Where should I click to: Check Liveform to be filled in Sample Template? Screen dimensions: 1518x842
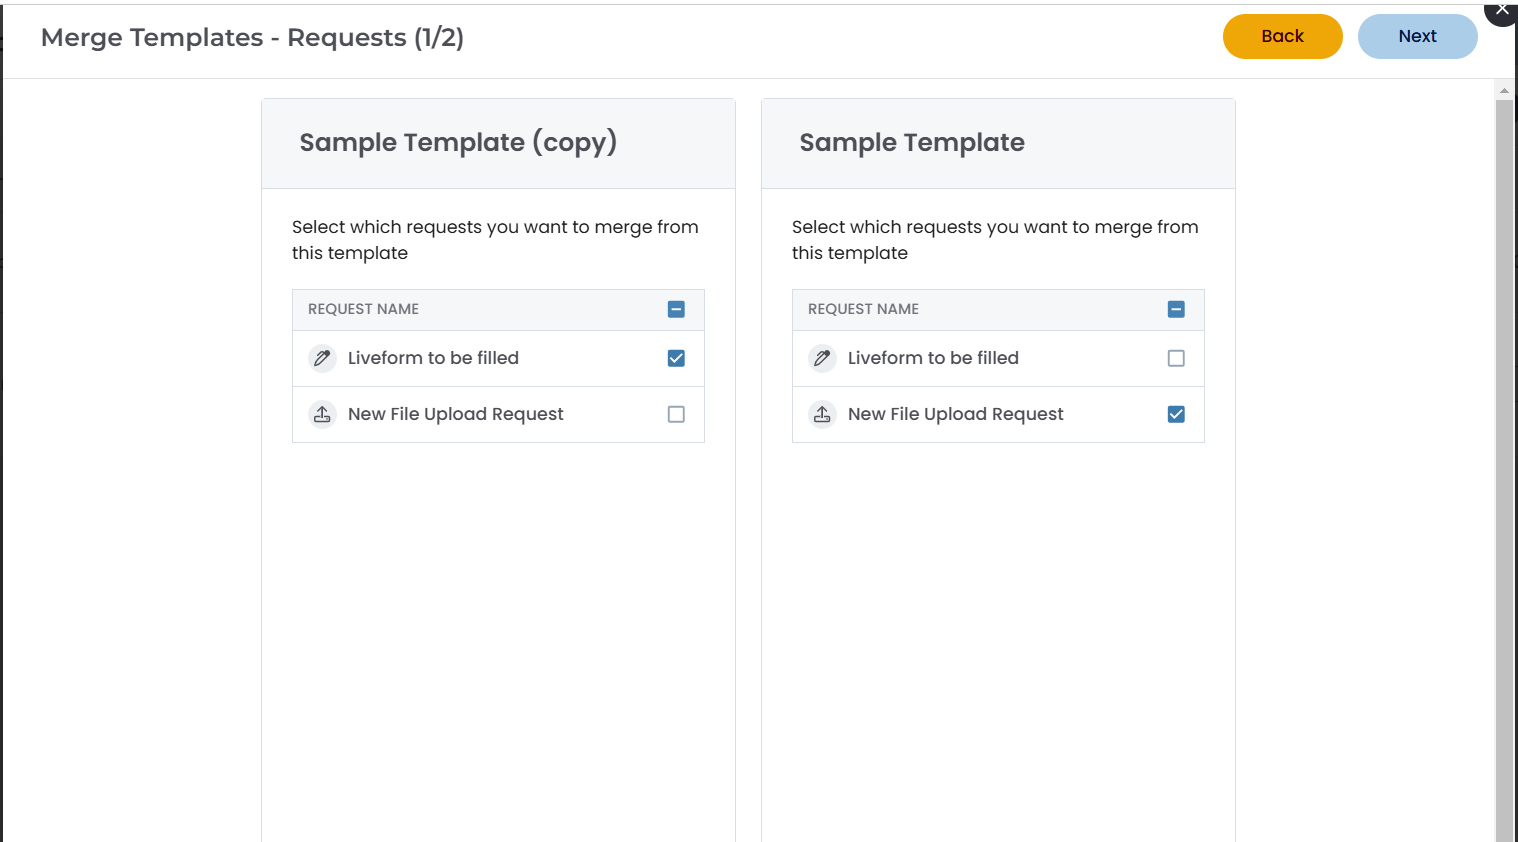click(x=1176, y=358)
